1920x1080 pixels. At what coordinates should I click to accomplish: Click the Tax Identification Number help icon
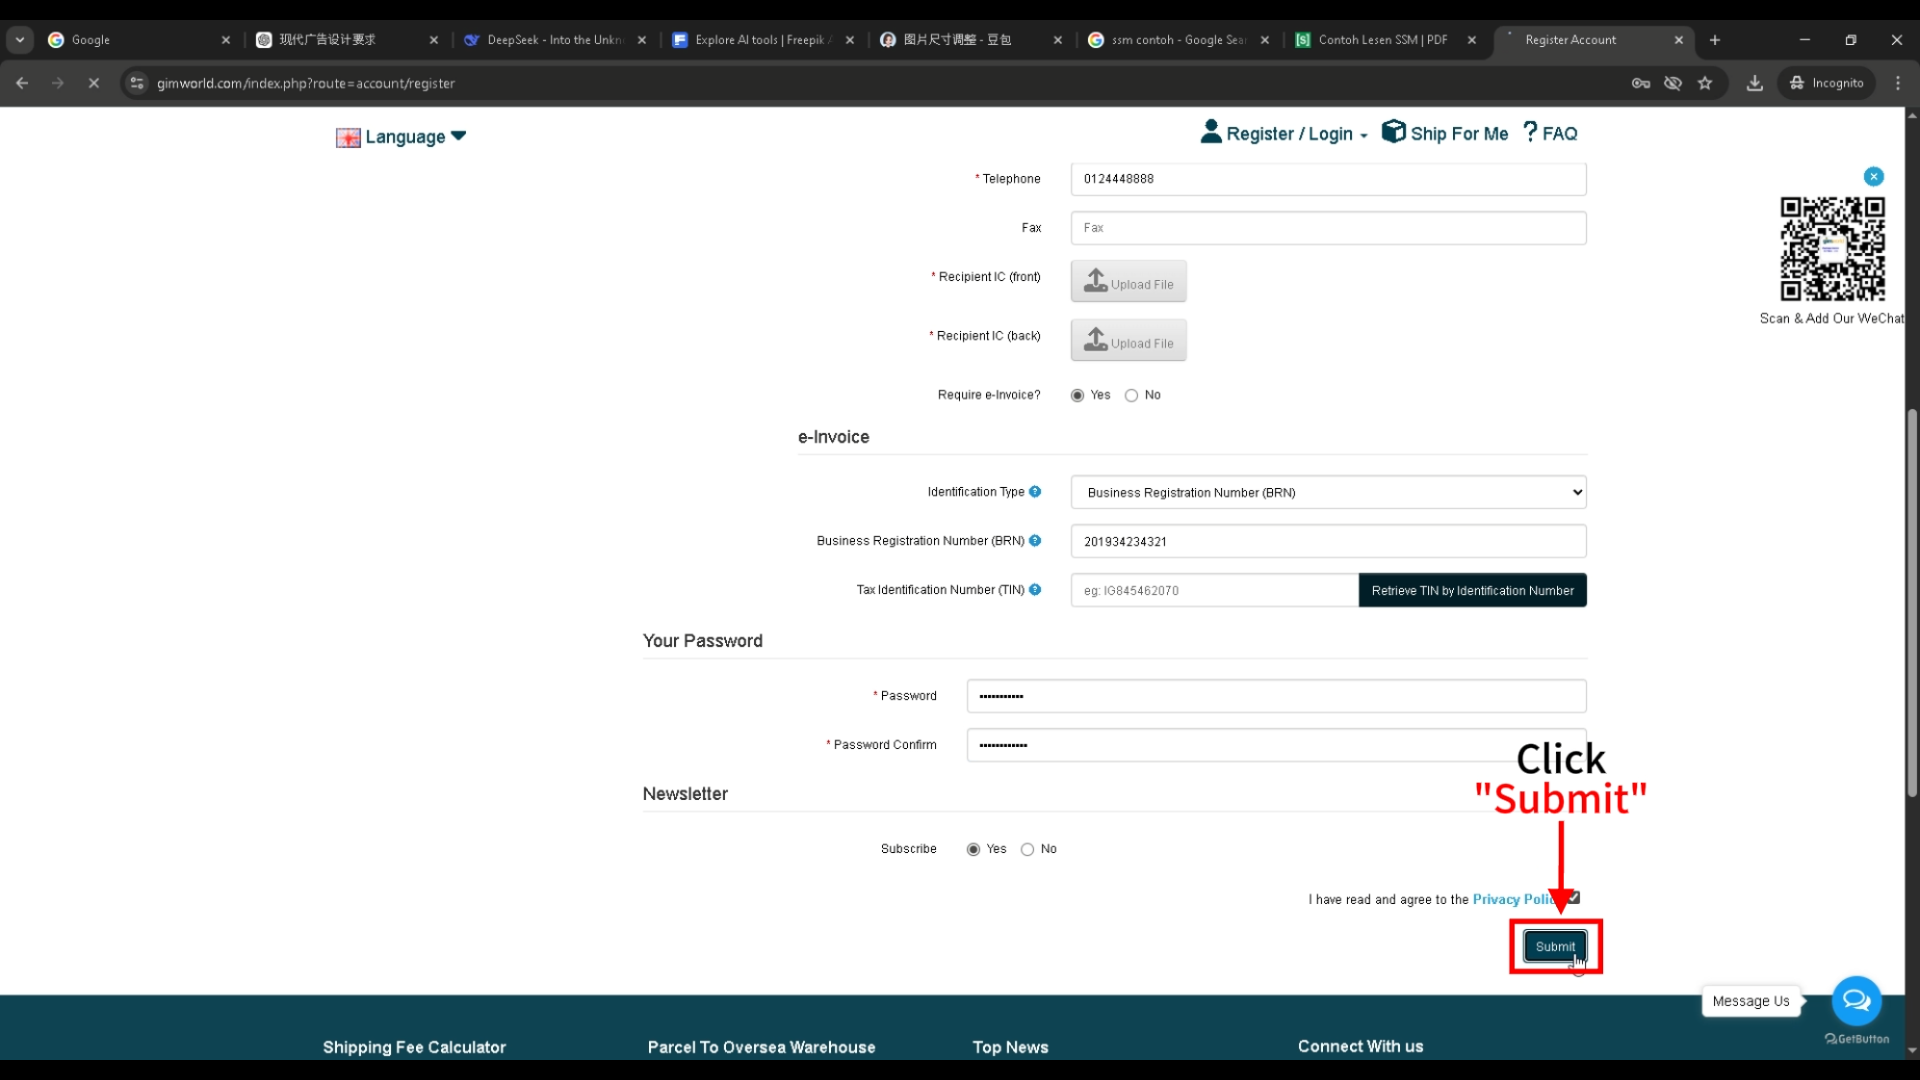click(1035, 590)
